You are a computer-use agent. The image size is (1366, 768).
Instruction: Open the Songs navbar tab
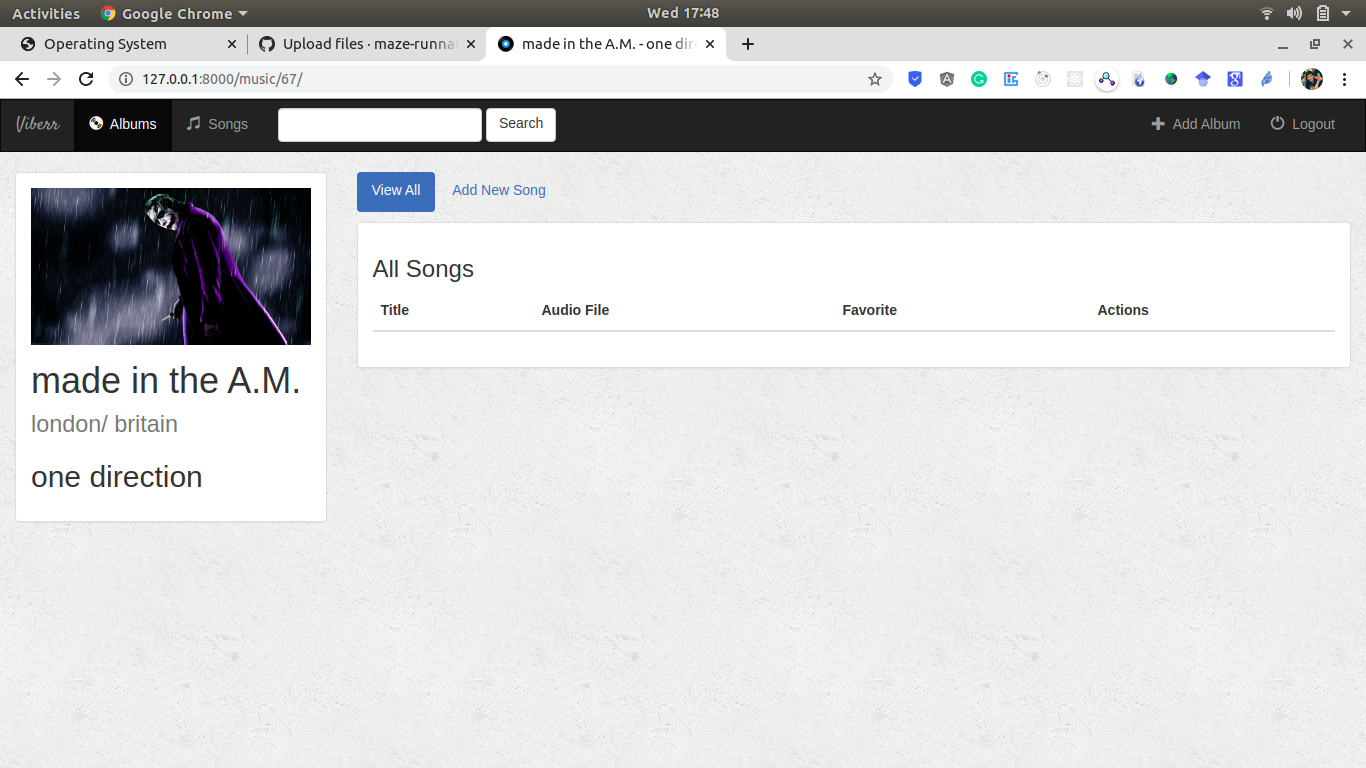tap(217, 124)
